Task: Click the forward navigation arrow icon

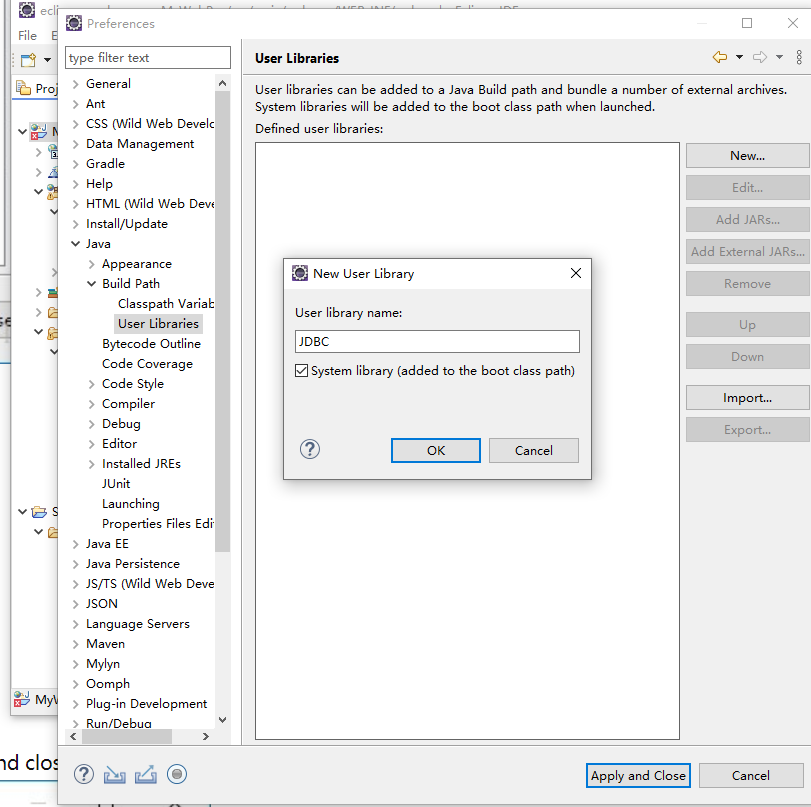Action: pos(760,57)
